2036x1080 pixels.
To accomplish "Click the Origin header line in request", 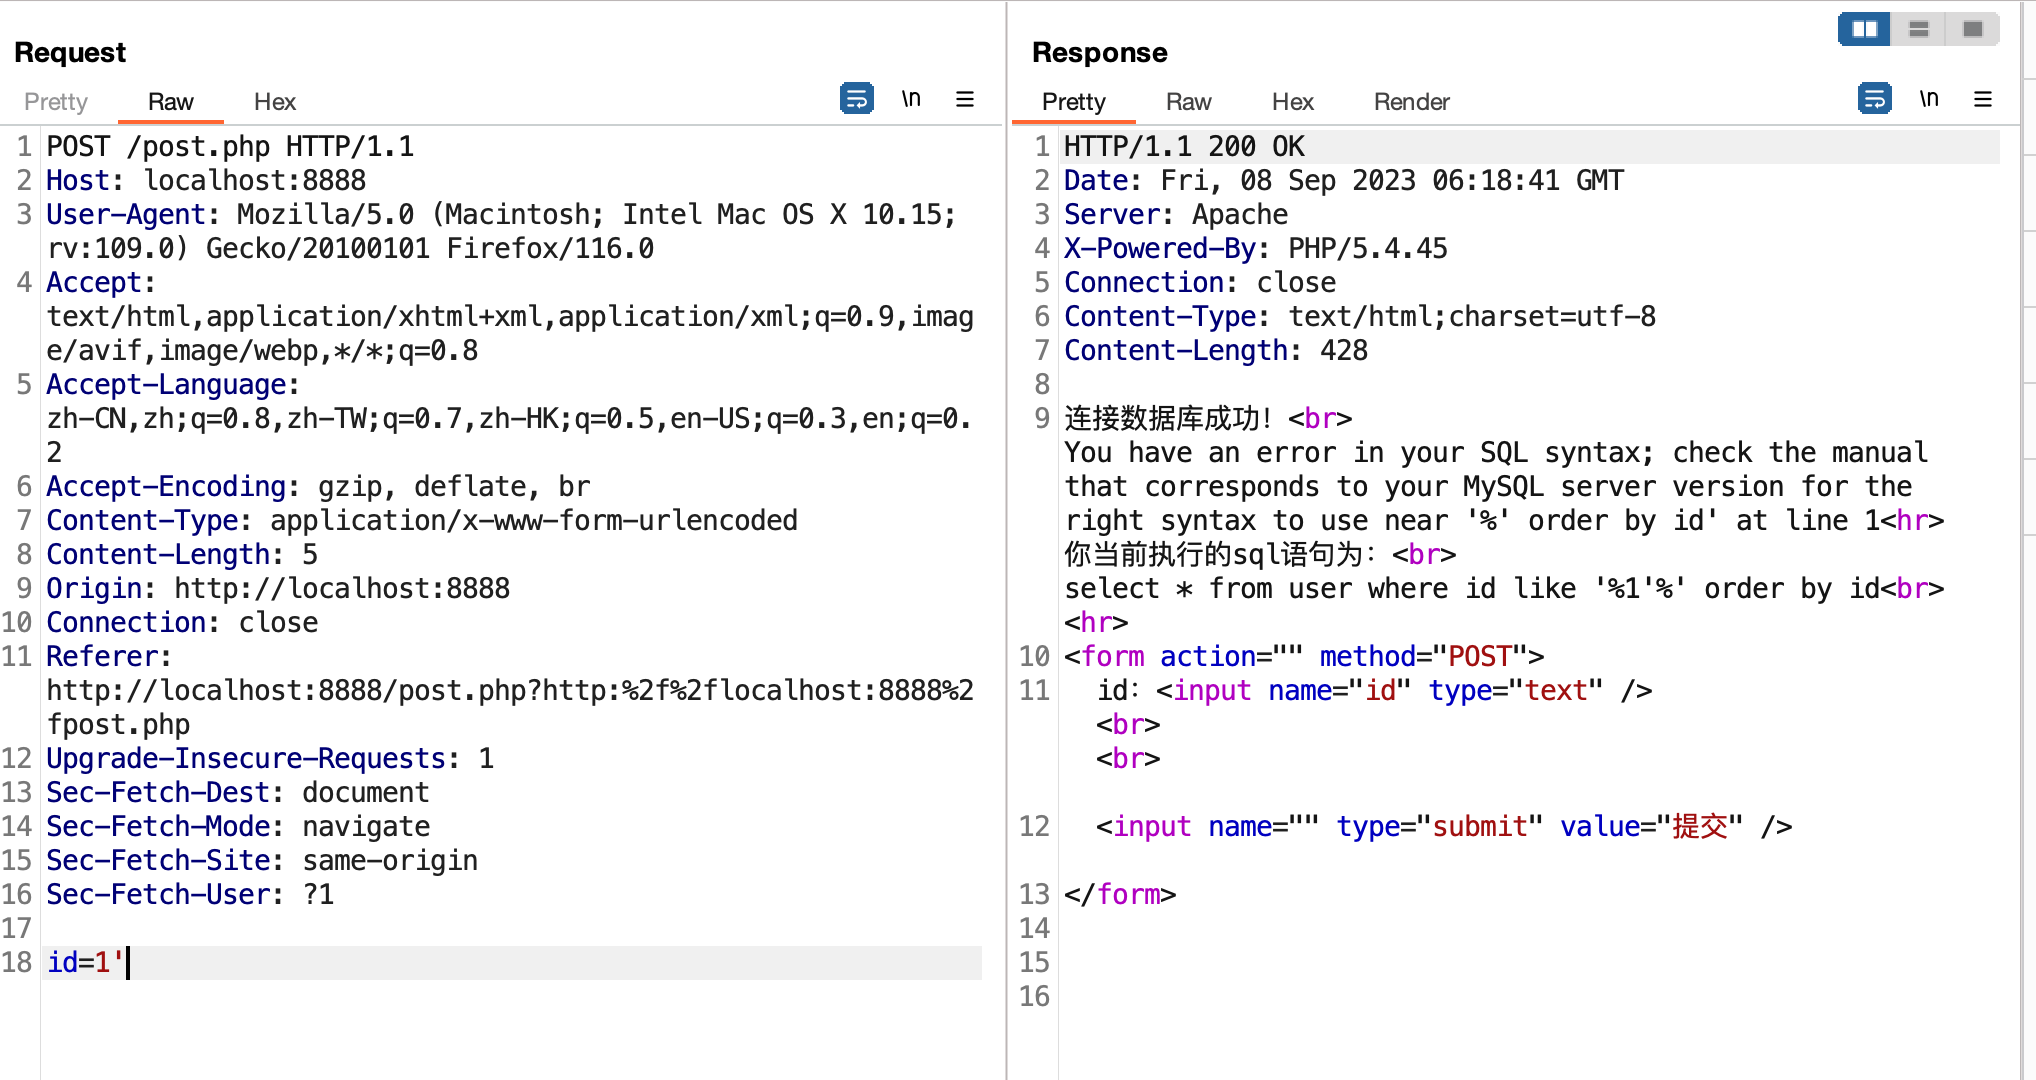I will tap(278, 589).
